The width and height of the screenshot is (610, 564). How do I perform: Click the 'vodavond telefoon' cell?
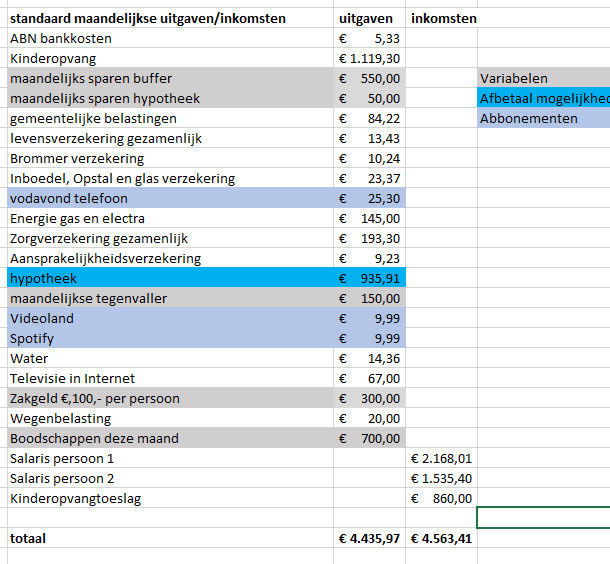[170, 198]
